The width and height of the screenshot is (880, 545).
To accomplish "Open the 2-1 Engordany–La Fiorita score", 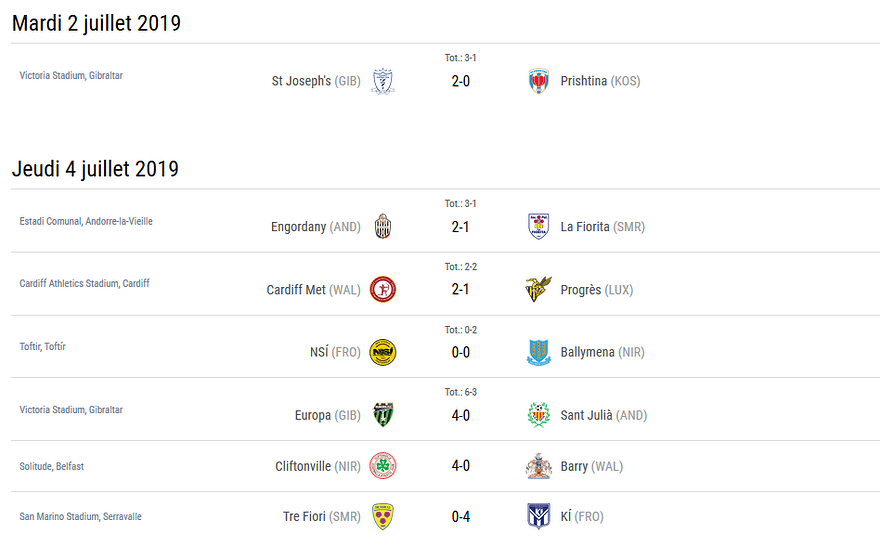I will [x=460, y=227].
